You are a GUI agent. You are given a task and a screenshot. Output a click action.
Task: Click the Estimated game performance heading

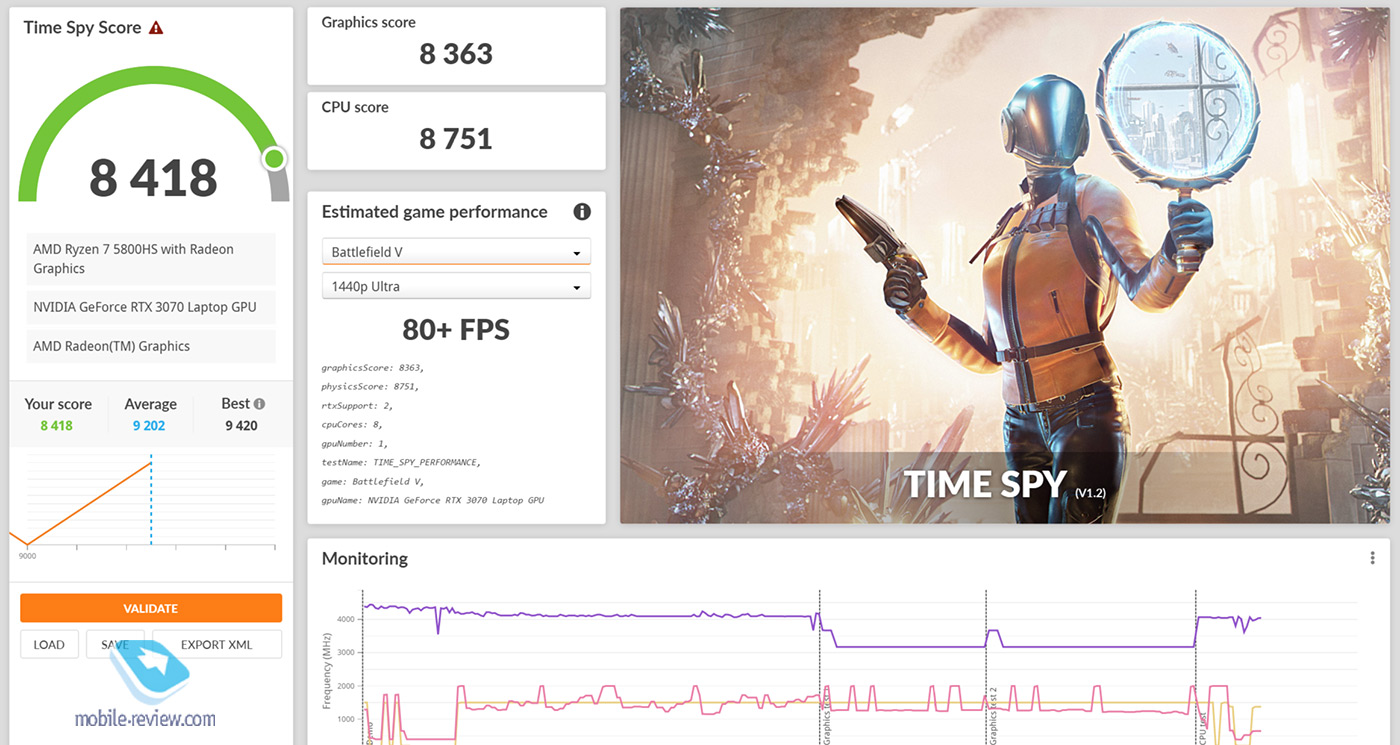[x=434, y=212]
